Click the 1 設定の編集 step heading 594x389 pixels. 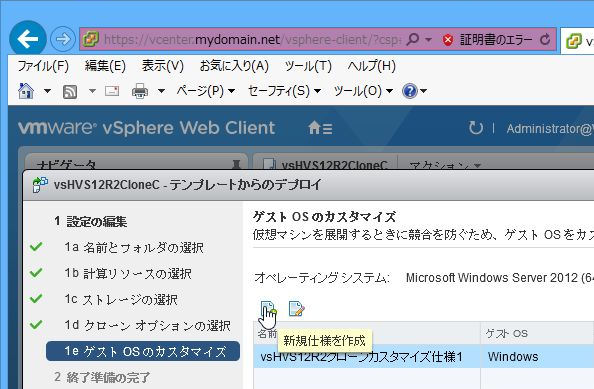(x=90, y=221)
